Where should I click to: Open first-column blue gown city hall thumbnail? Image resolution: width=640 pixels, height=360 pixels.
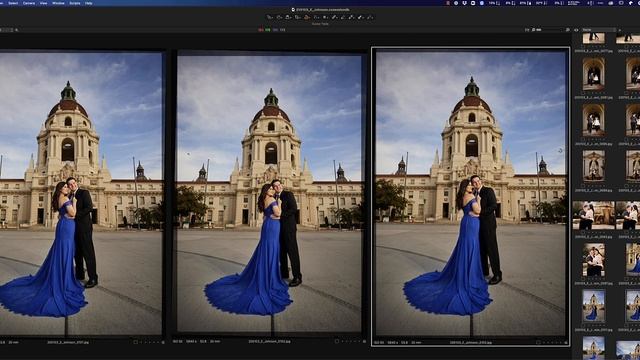pos(593,306)
